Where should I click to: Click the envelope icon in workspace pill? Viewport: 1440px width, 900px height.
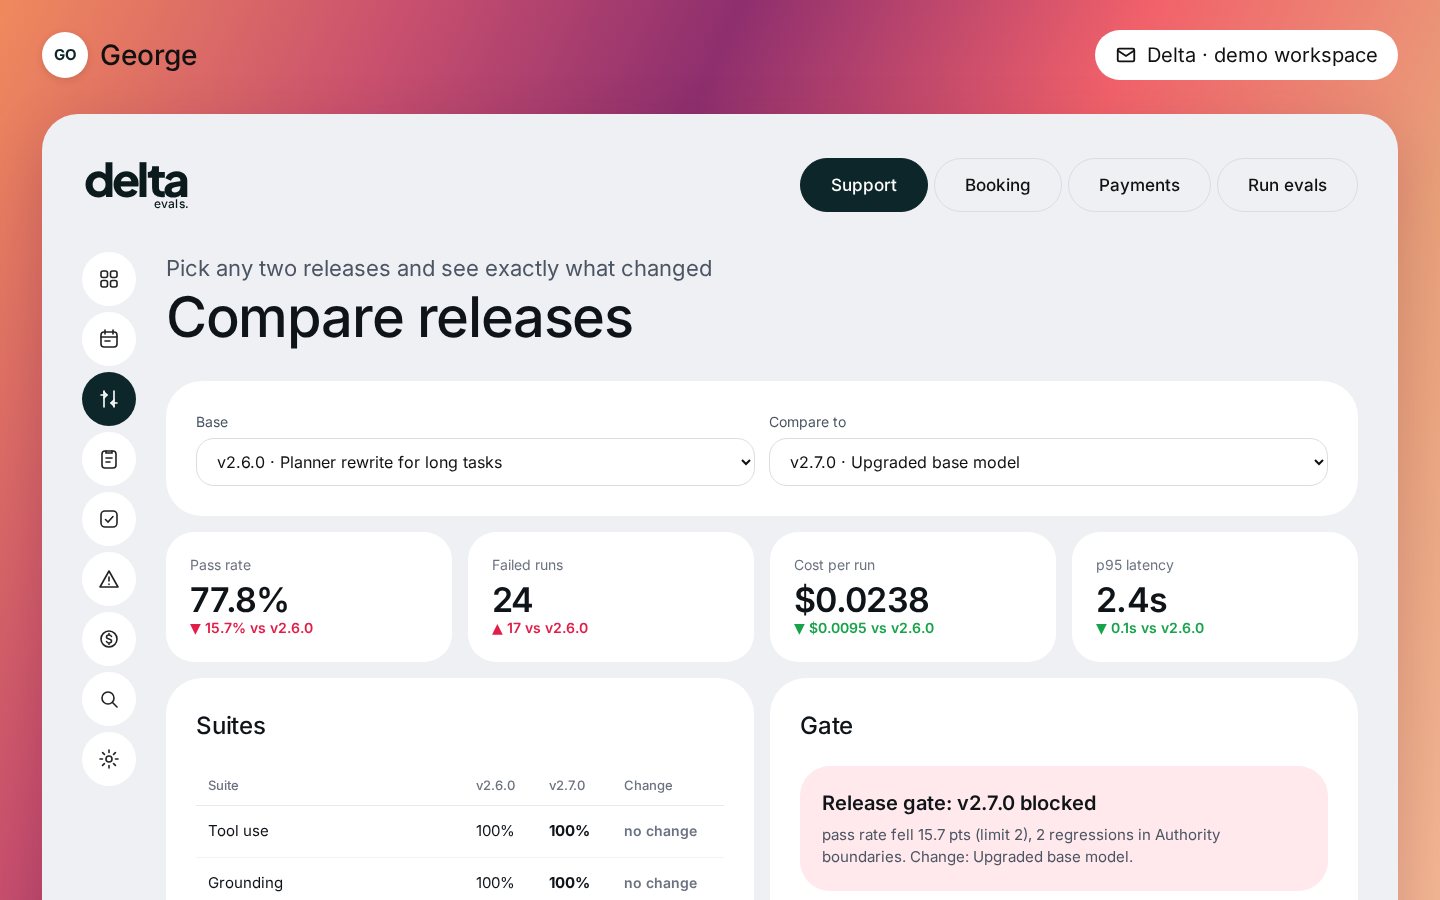coord(1126,55)
